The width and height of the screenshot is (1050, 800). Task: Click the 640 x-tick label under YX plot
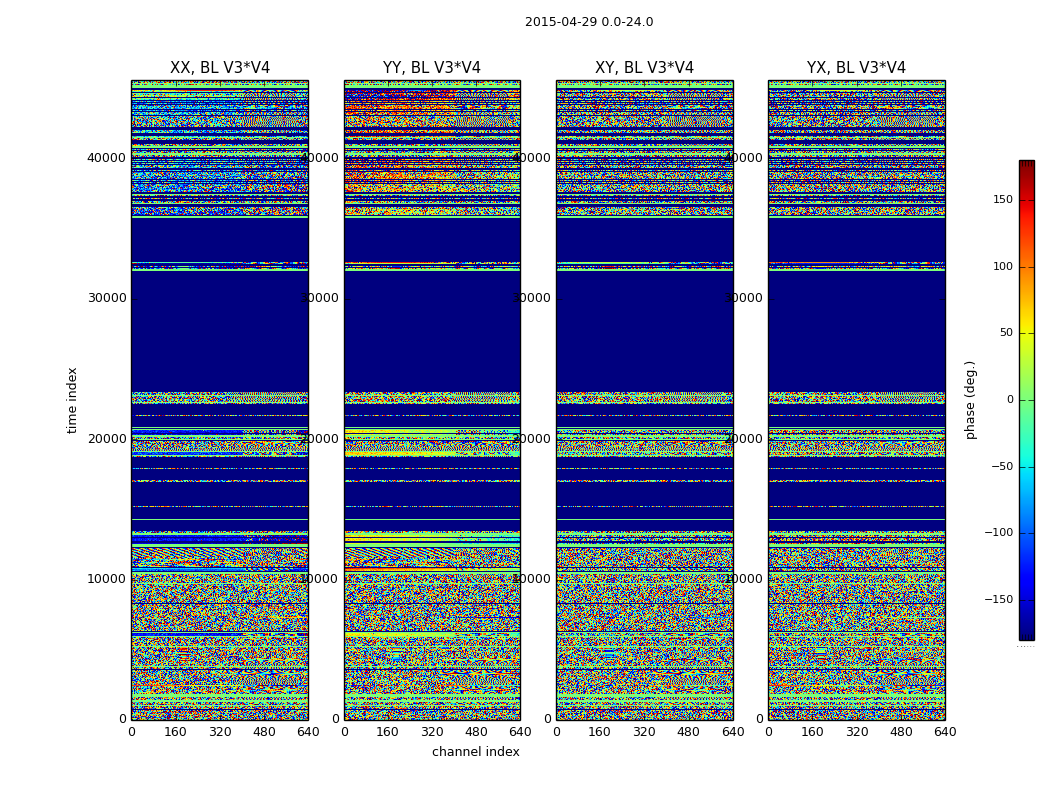click(945, 732)
